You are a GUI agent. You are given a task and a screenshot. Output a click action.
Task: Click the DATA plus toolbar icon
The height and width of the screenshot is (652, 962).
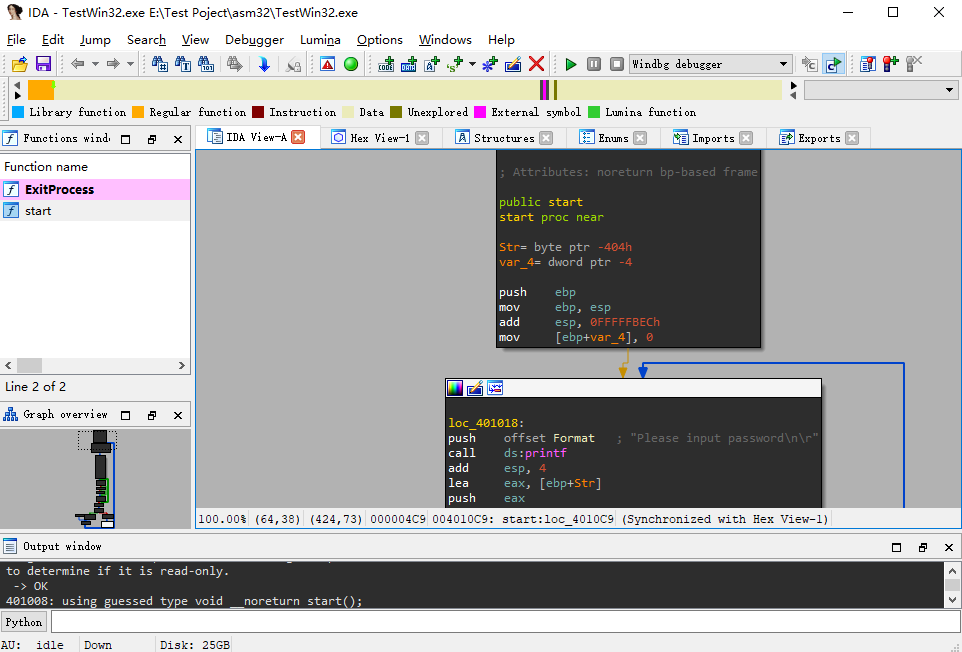coord(409,64)
